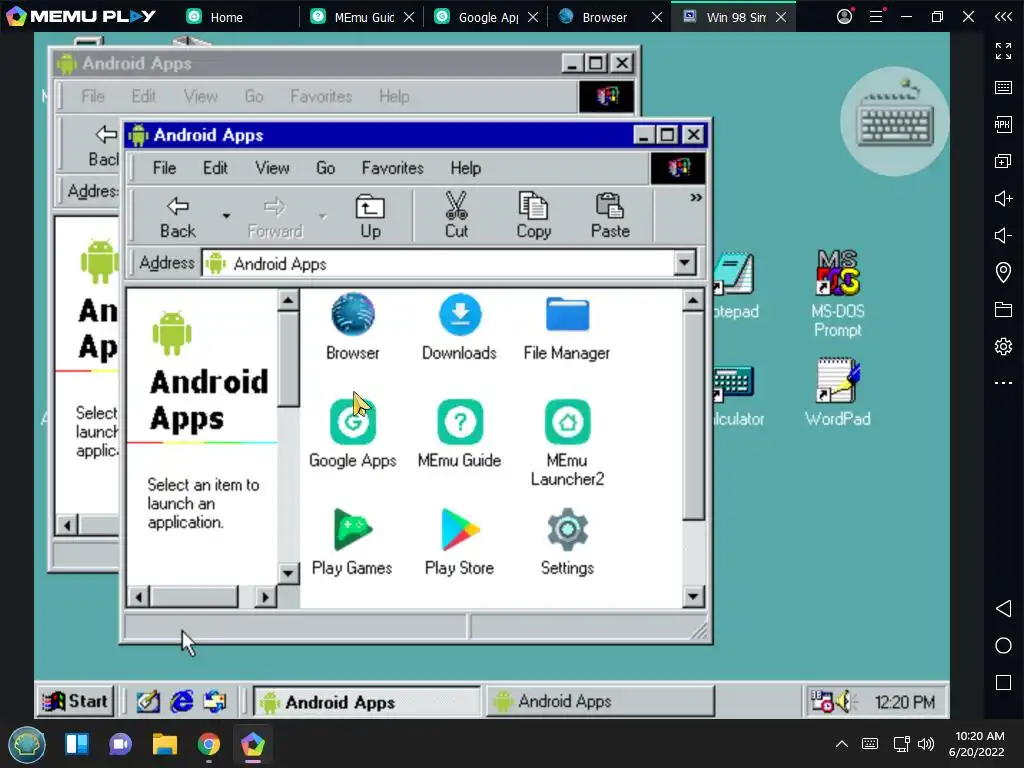The image size is (1024, 768).
Task: Open the View menu in front window
Action: (x=272, y=168)
